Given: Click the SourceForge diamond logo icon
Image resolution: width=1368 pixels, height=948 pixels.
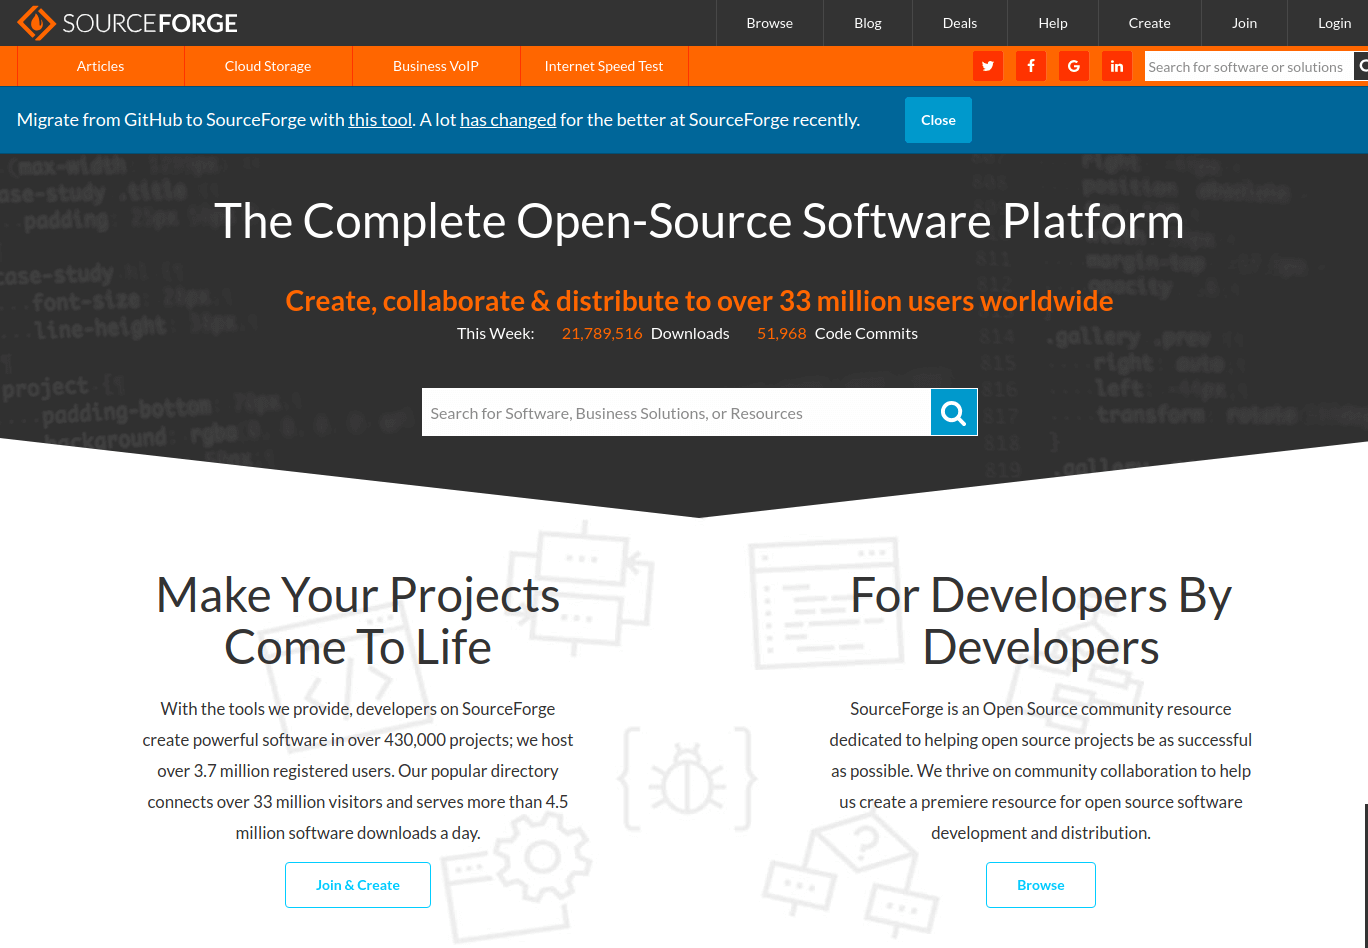Looking at the screenshot, I should tap(36, 23).
